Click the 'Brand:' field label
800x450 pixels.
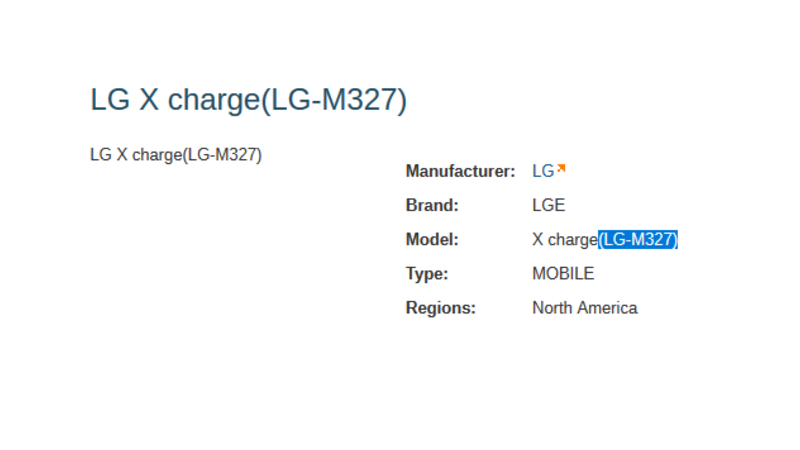point(432,205)
